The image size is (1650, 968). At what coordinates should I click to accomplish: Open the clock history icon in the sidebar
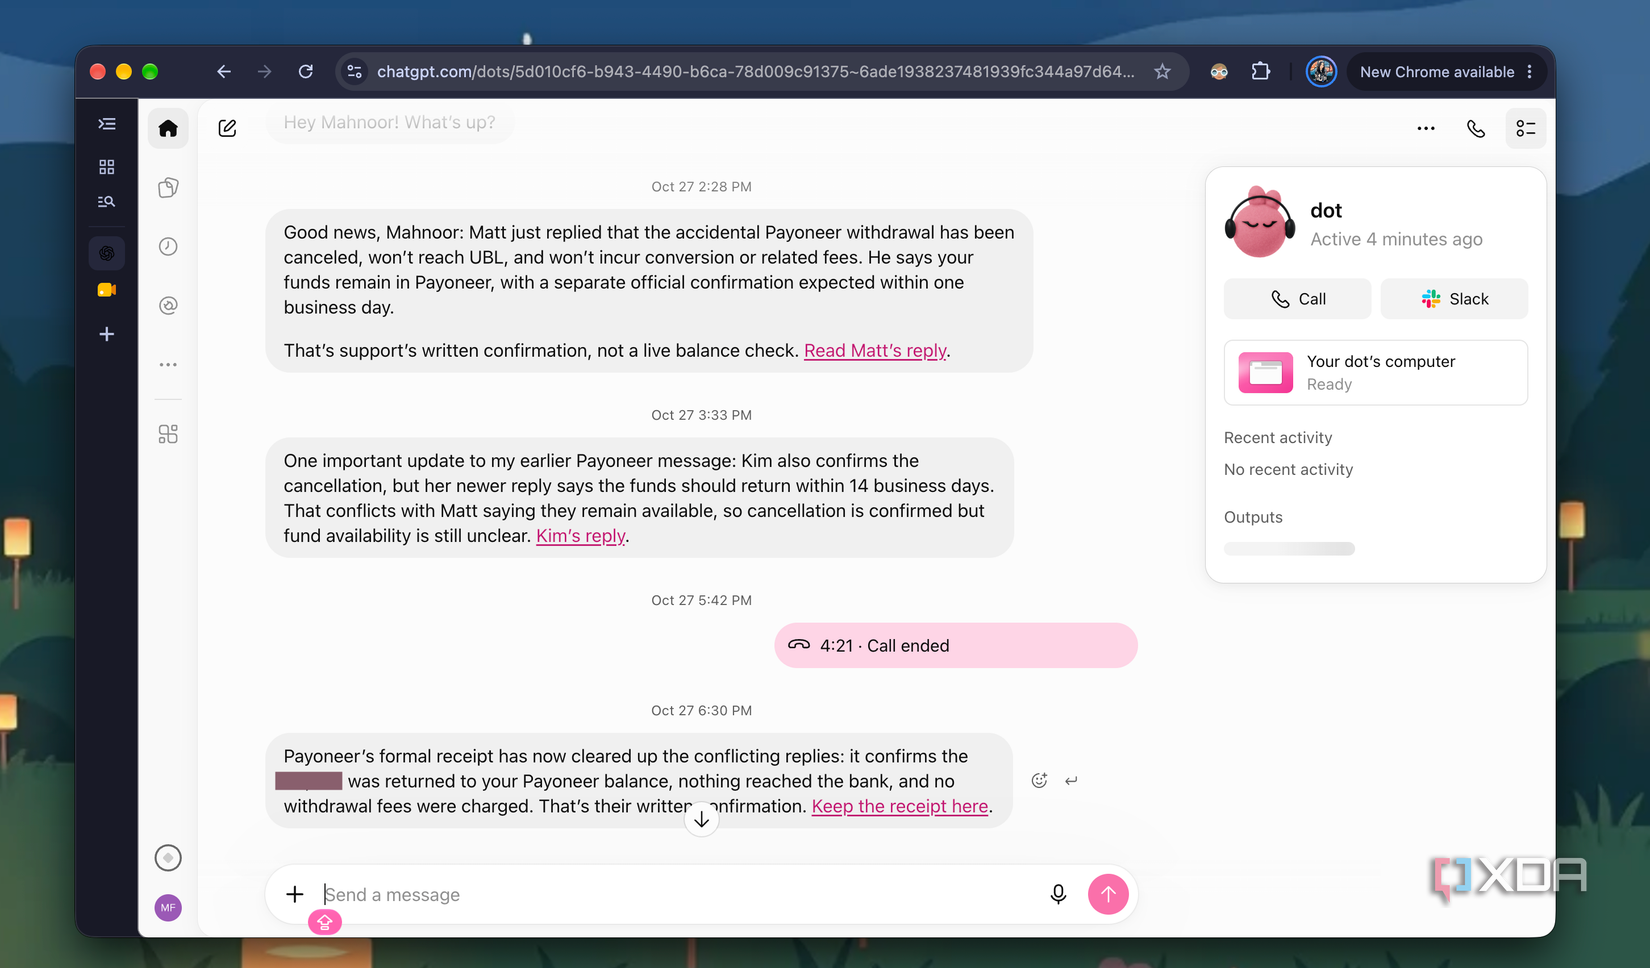[168, 246]
